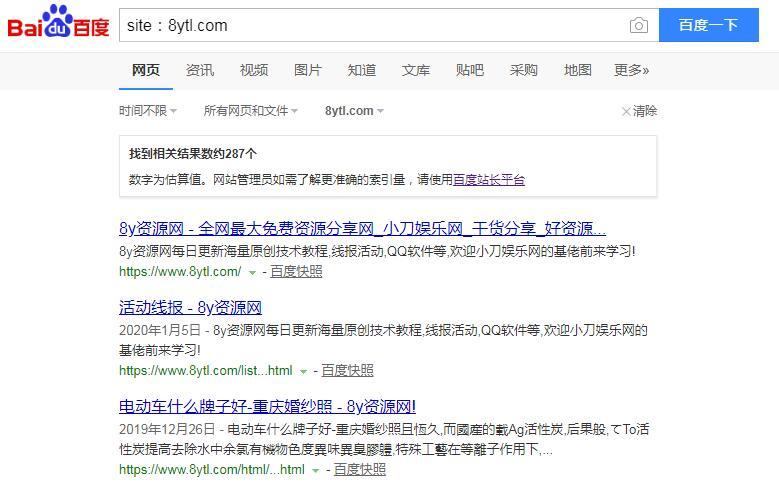
Task: Go to the 文库 tab
Action: tap(416, 70)
